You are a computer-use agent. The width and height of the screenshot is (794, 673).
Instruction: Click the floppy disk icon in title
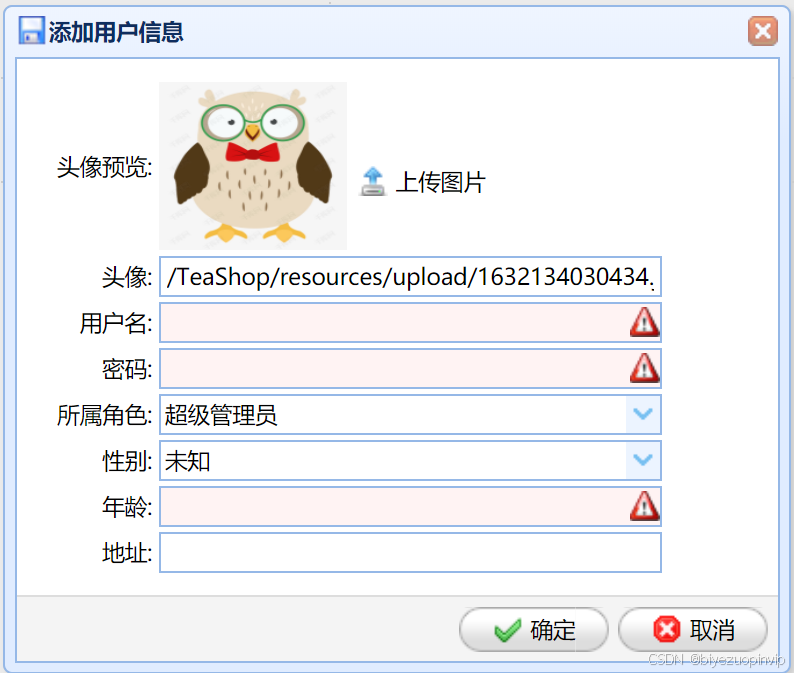click(x=31, y=30)
